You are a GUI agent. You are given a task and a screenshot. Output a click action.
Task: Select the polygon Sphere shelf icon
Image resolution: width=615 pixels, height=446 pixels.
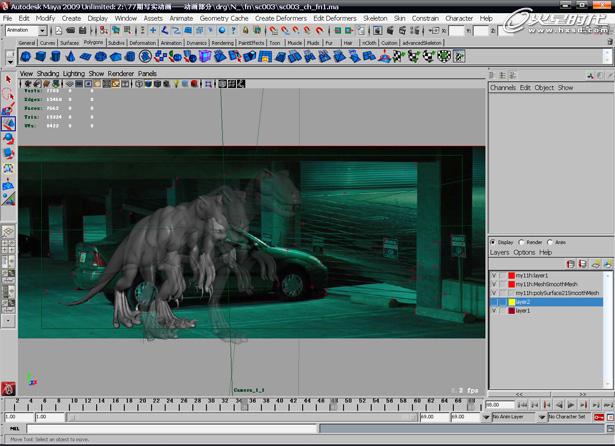25,56
